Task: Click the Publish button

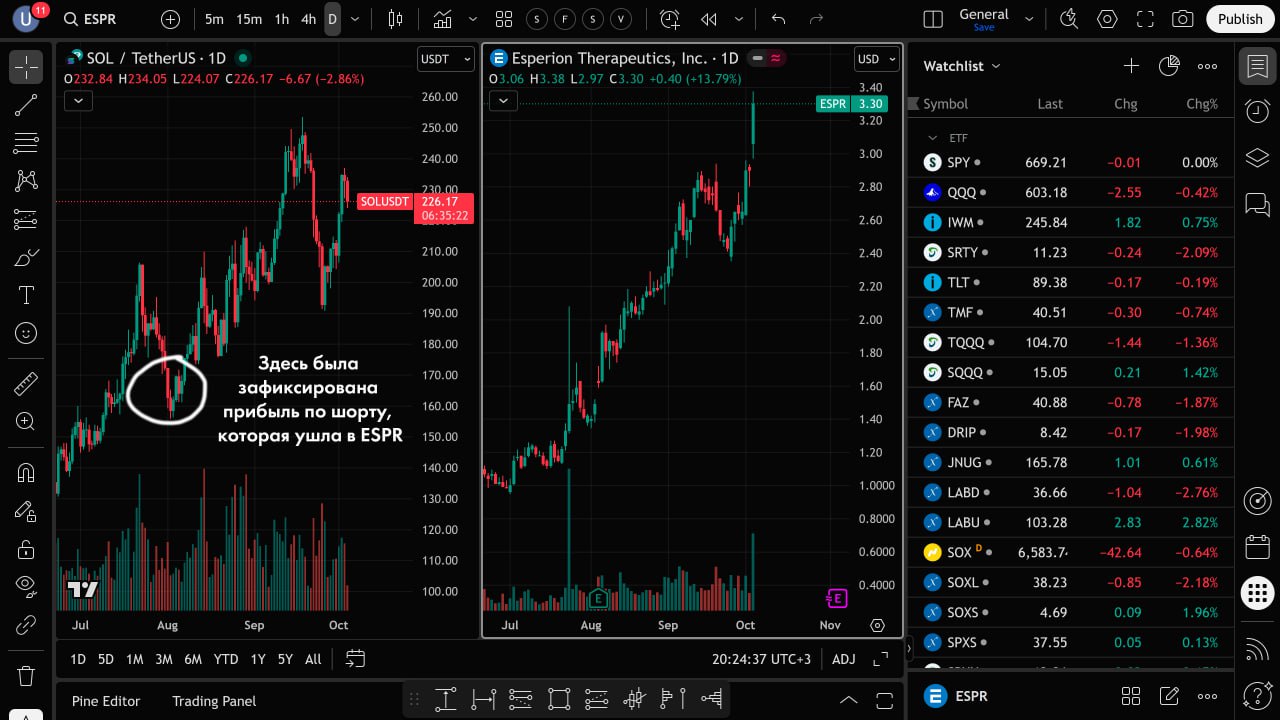Action: [x=1240, y=19]
